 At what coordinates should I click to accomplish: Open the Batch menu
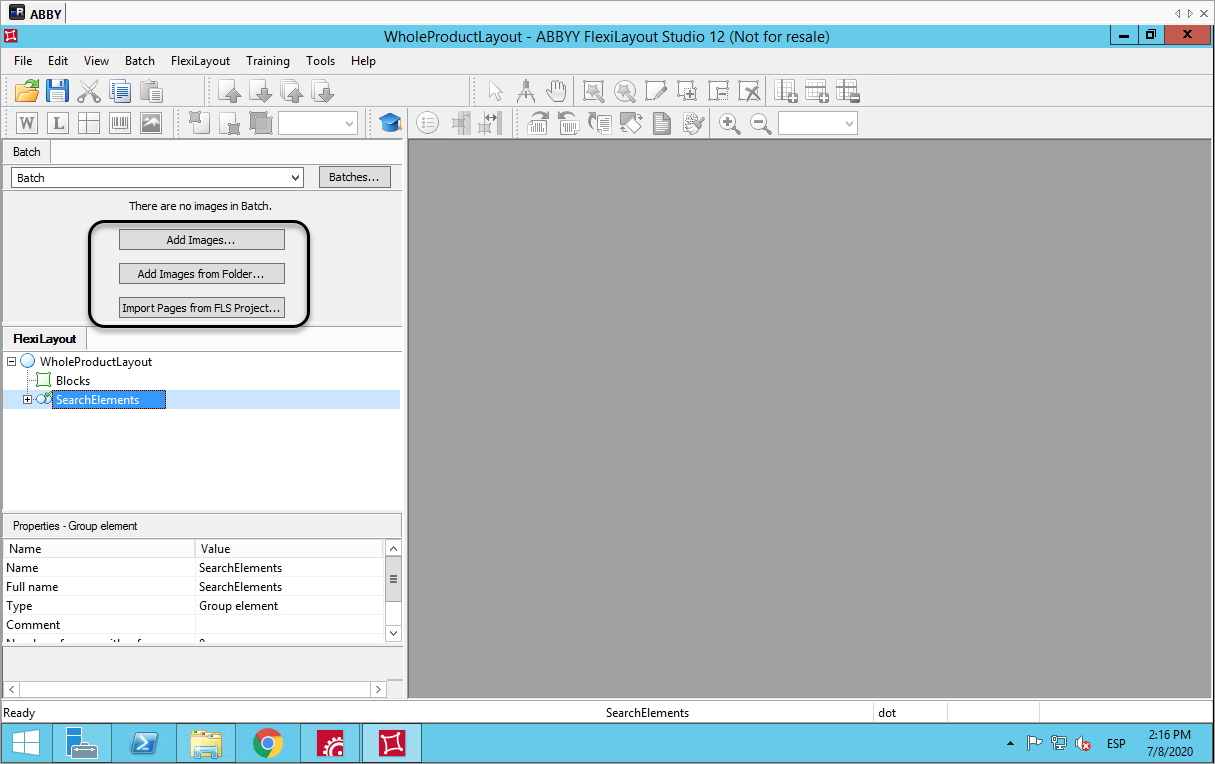point(140,61)
